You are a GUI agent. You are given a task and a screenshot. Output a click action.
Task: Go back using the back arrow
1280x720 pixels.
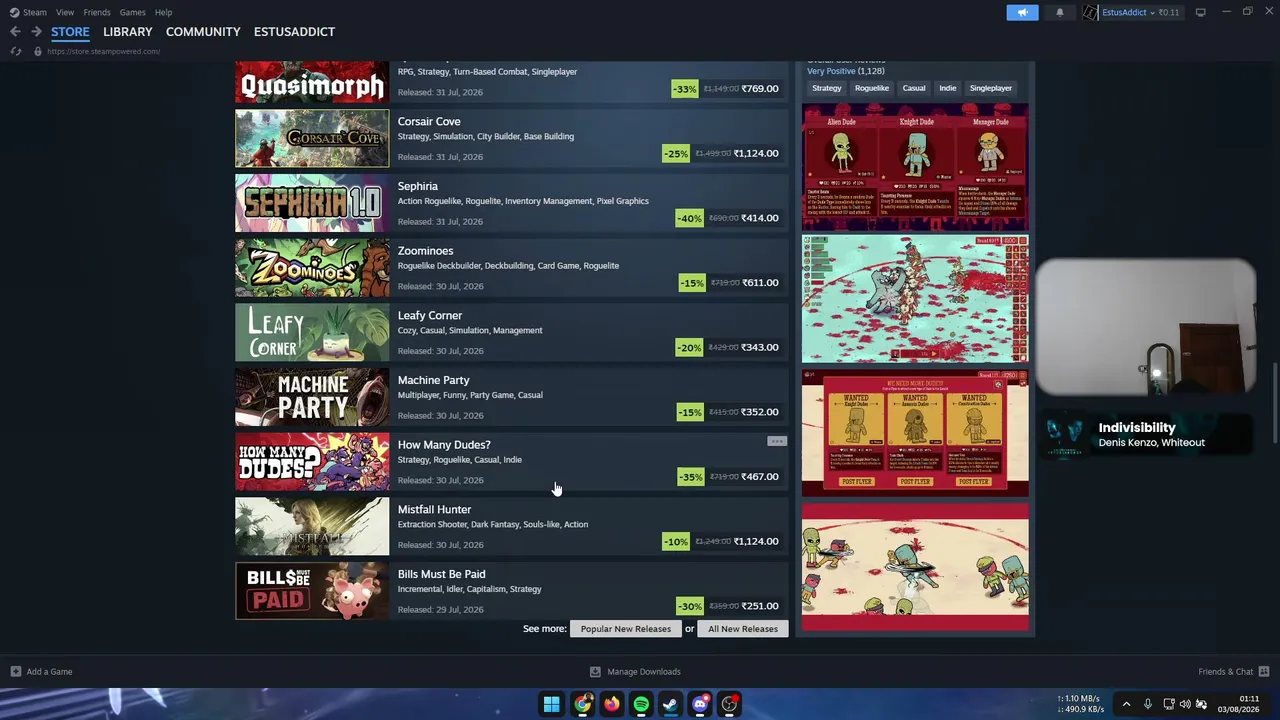pyautogui.click(x=15, y=32)
